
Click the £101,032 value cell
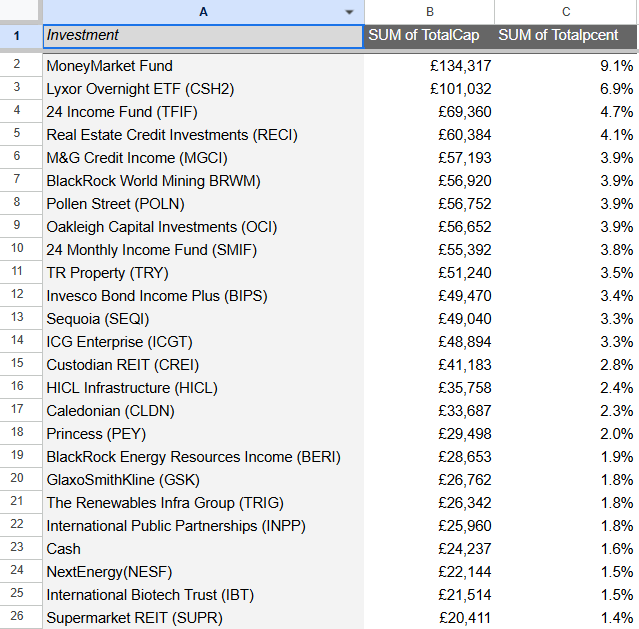point(429,88)
